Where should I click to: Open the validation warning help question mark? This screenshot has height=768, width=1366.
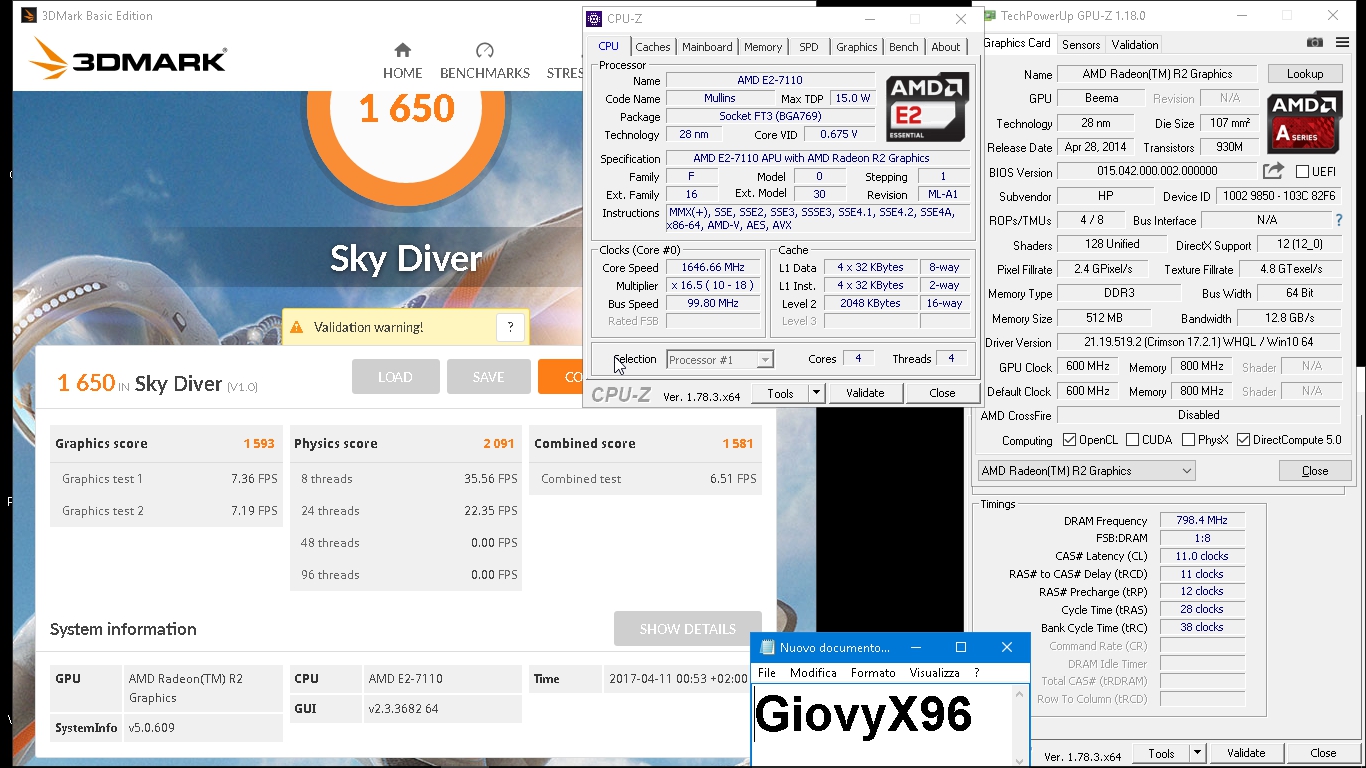click(x=510, y=327)
